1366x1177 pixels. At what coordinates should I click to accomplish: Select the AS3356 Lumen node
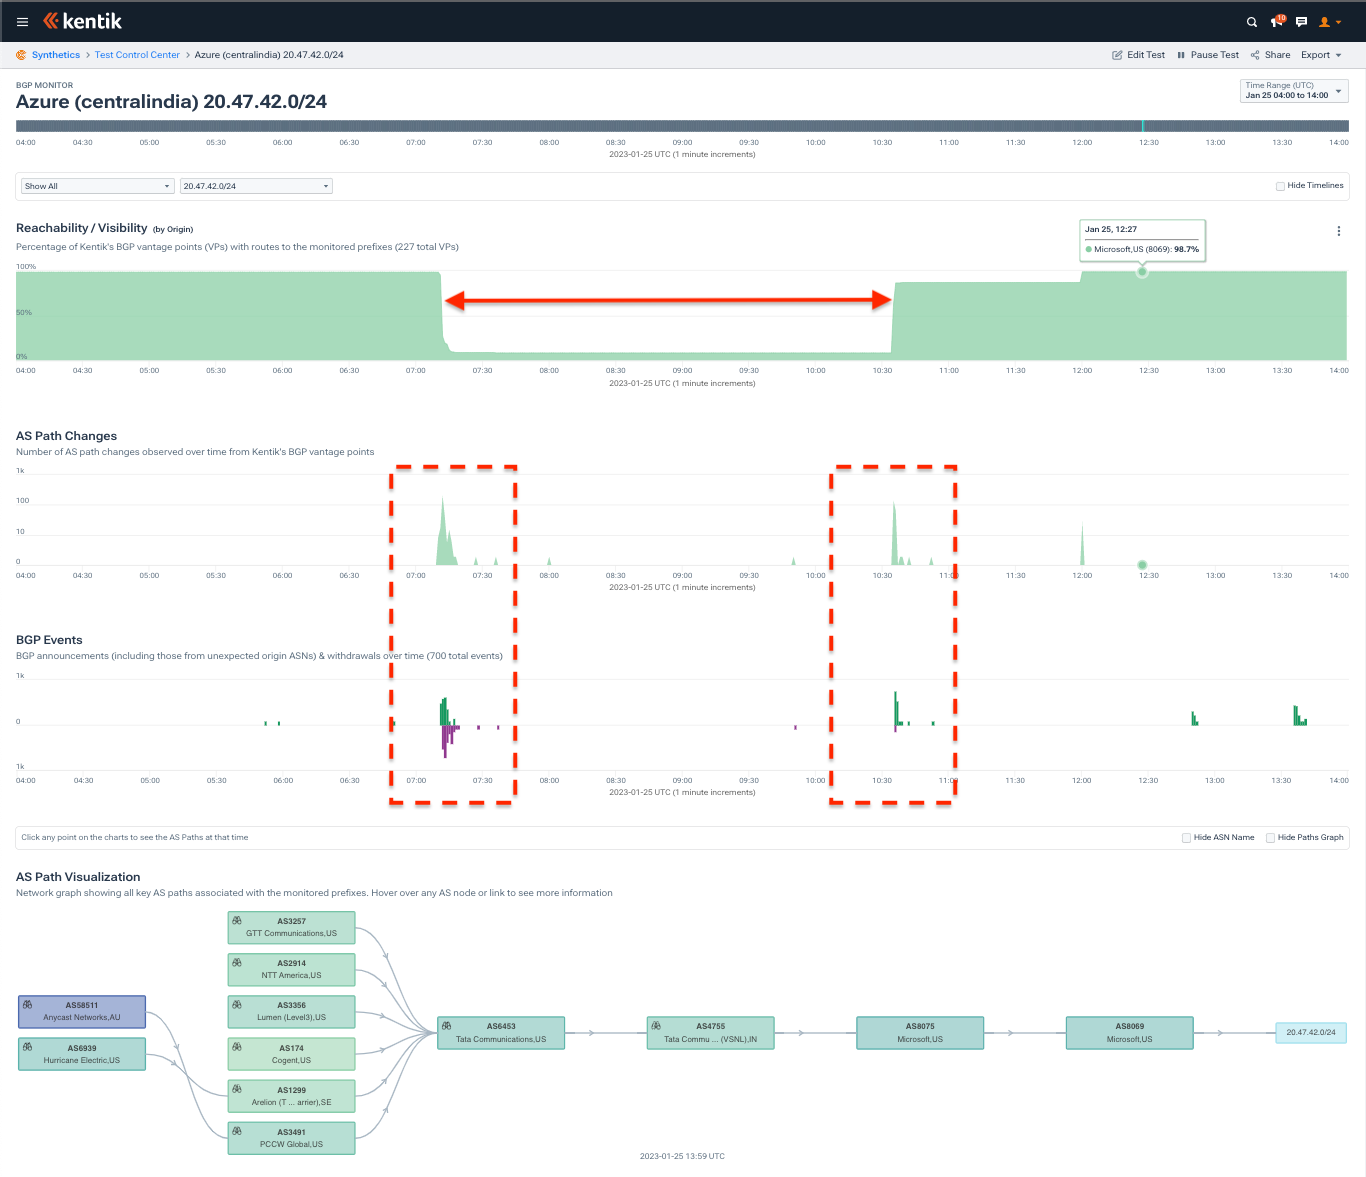(291, 1011)
